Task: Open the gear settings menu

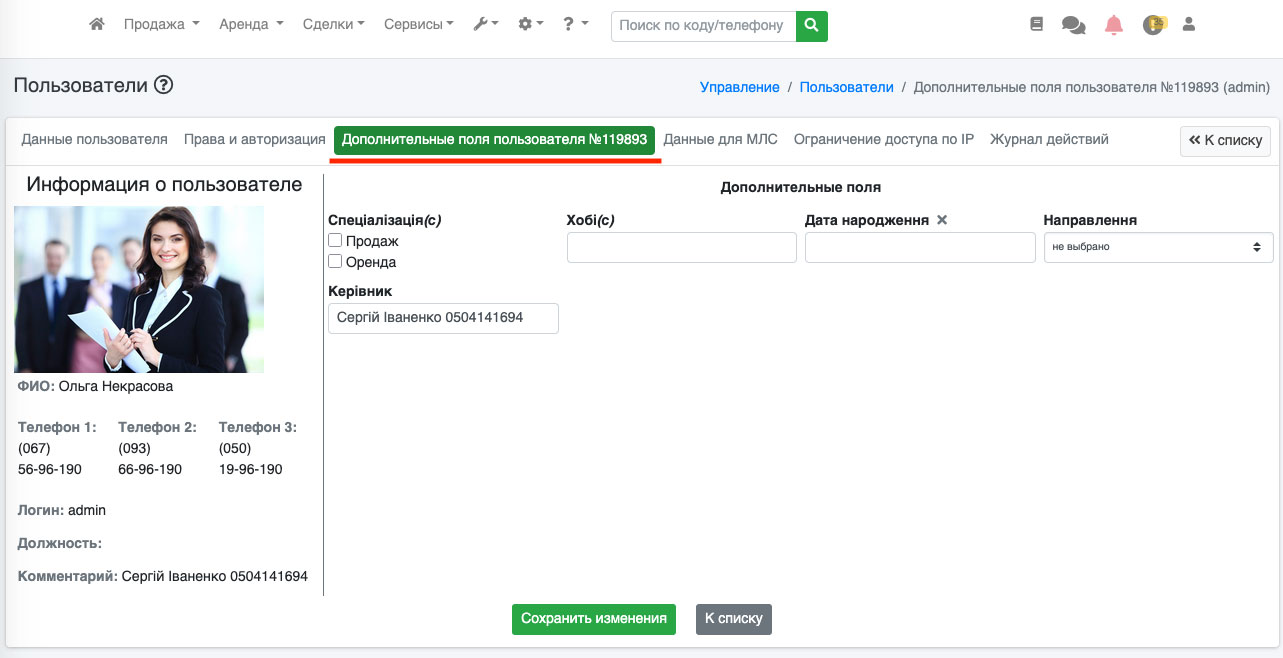Action: click(x=530, y=24)
